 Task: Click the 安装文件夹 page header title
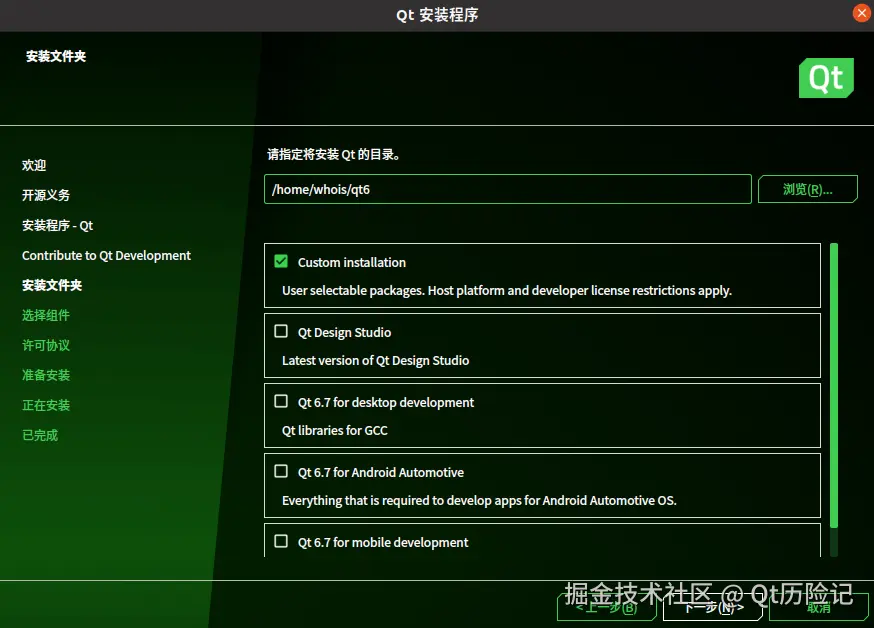[x=56, y=56]
